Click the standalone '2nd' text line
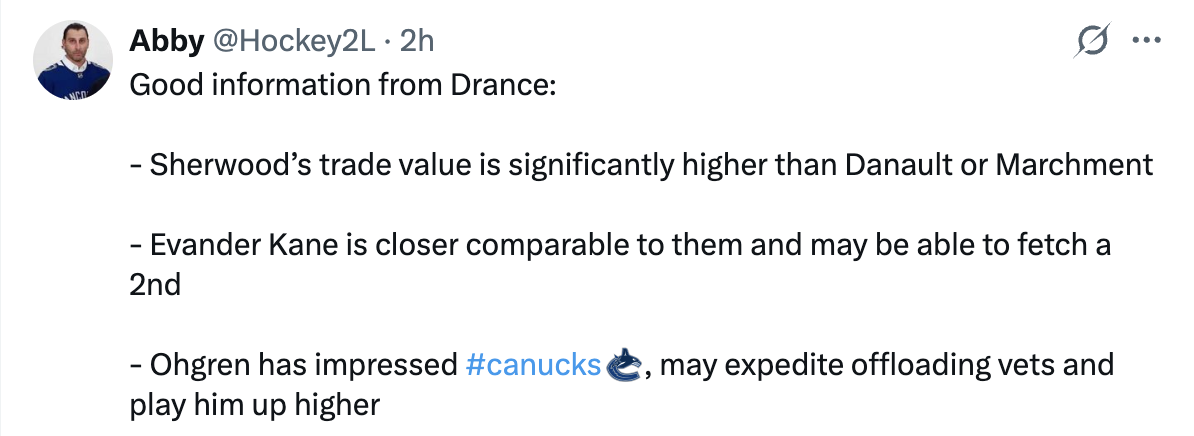Image resolution: width=1194 pixels, height=436 pixels. pos(155,285)
